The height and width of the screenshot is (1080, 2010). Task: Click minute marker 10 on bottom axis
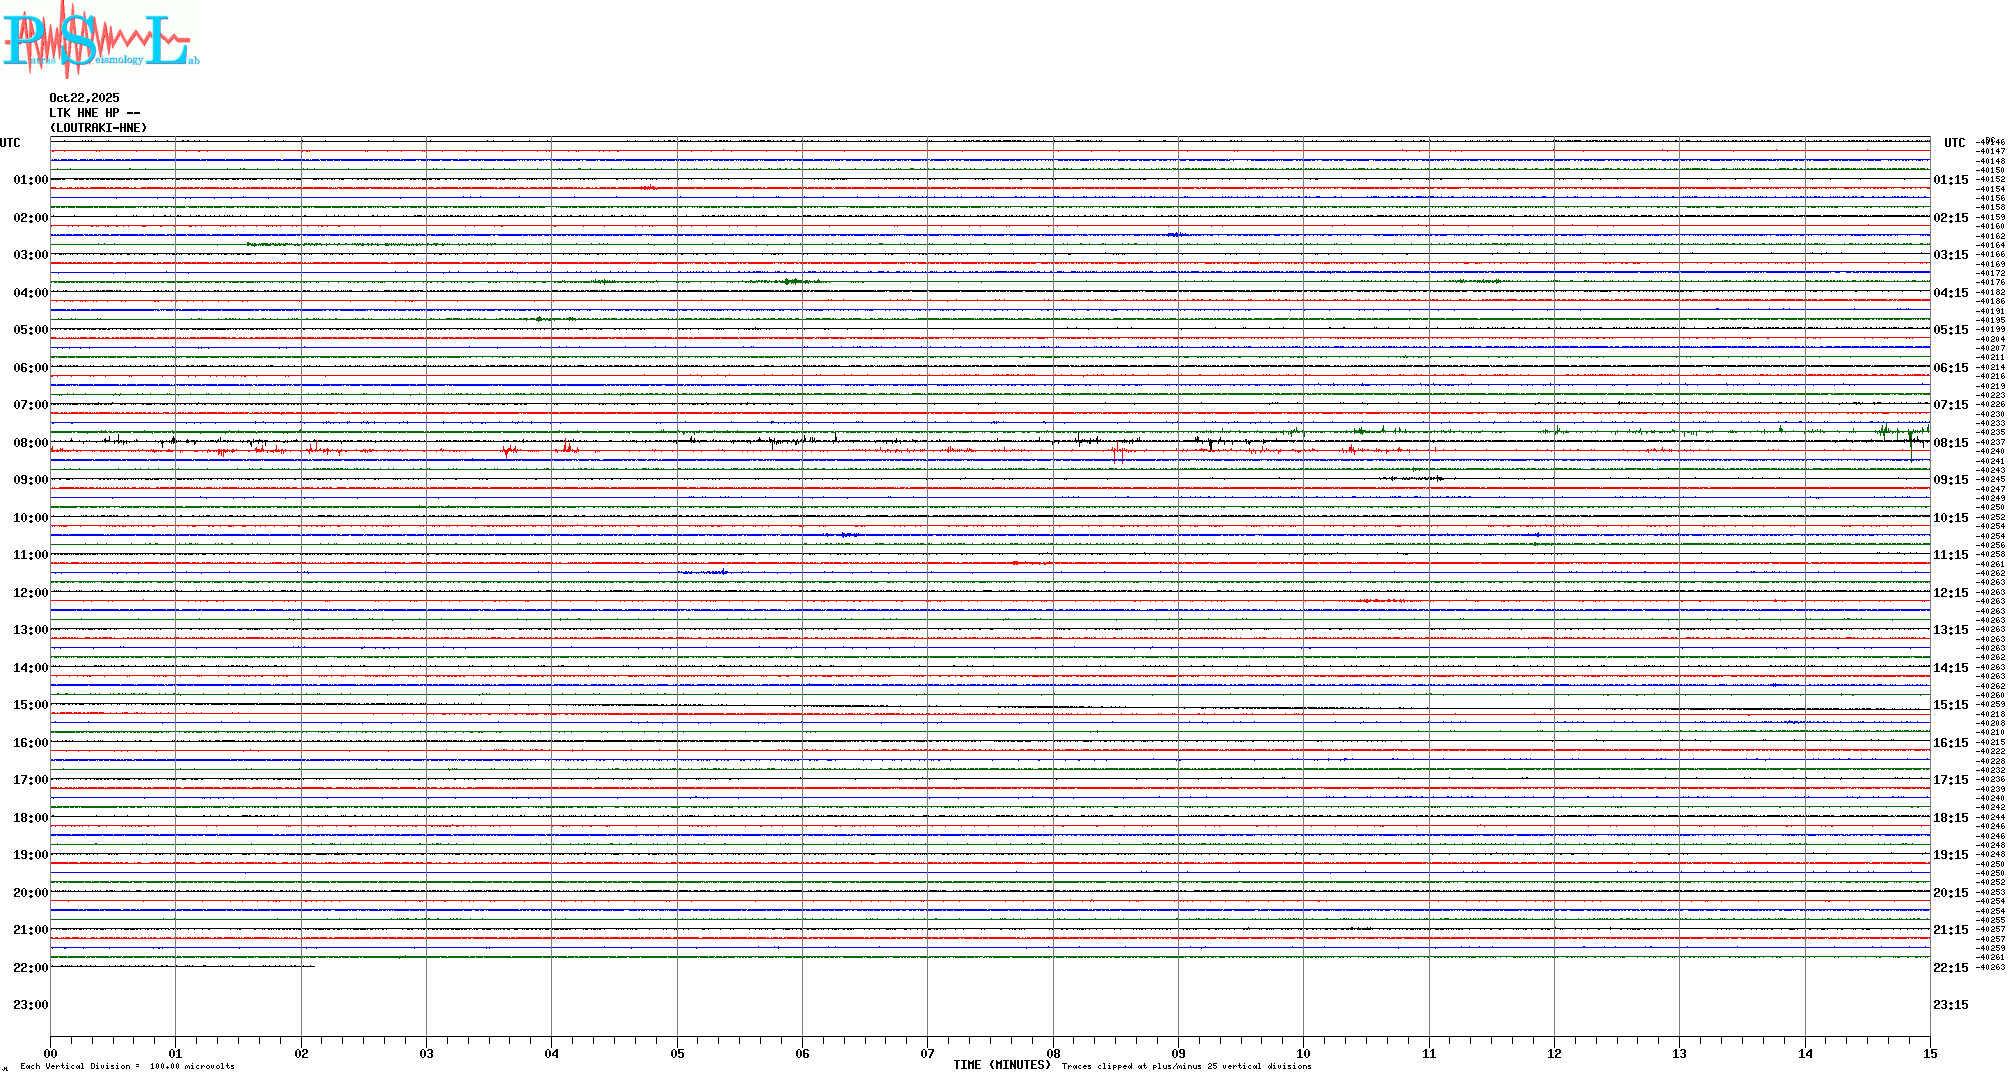click(x=1303, y=1053)
